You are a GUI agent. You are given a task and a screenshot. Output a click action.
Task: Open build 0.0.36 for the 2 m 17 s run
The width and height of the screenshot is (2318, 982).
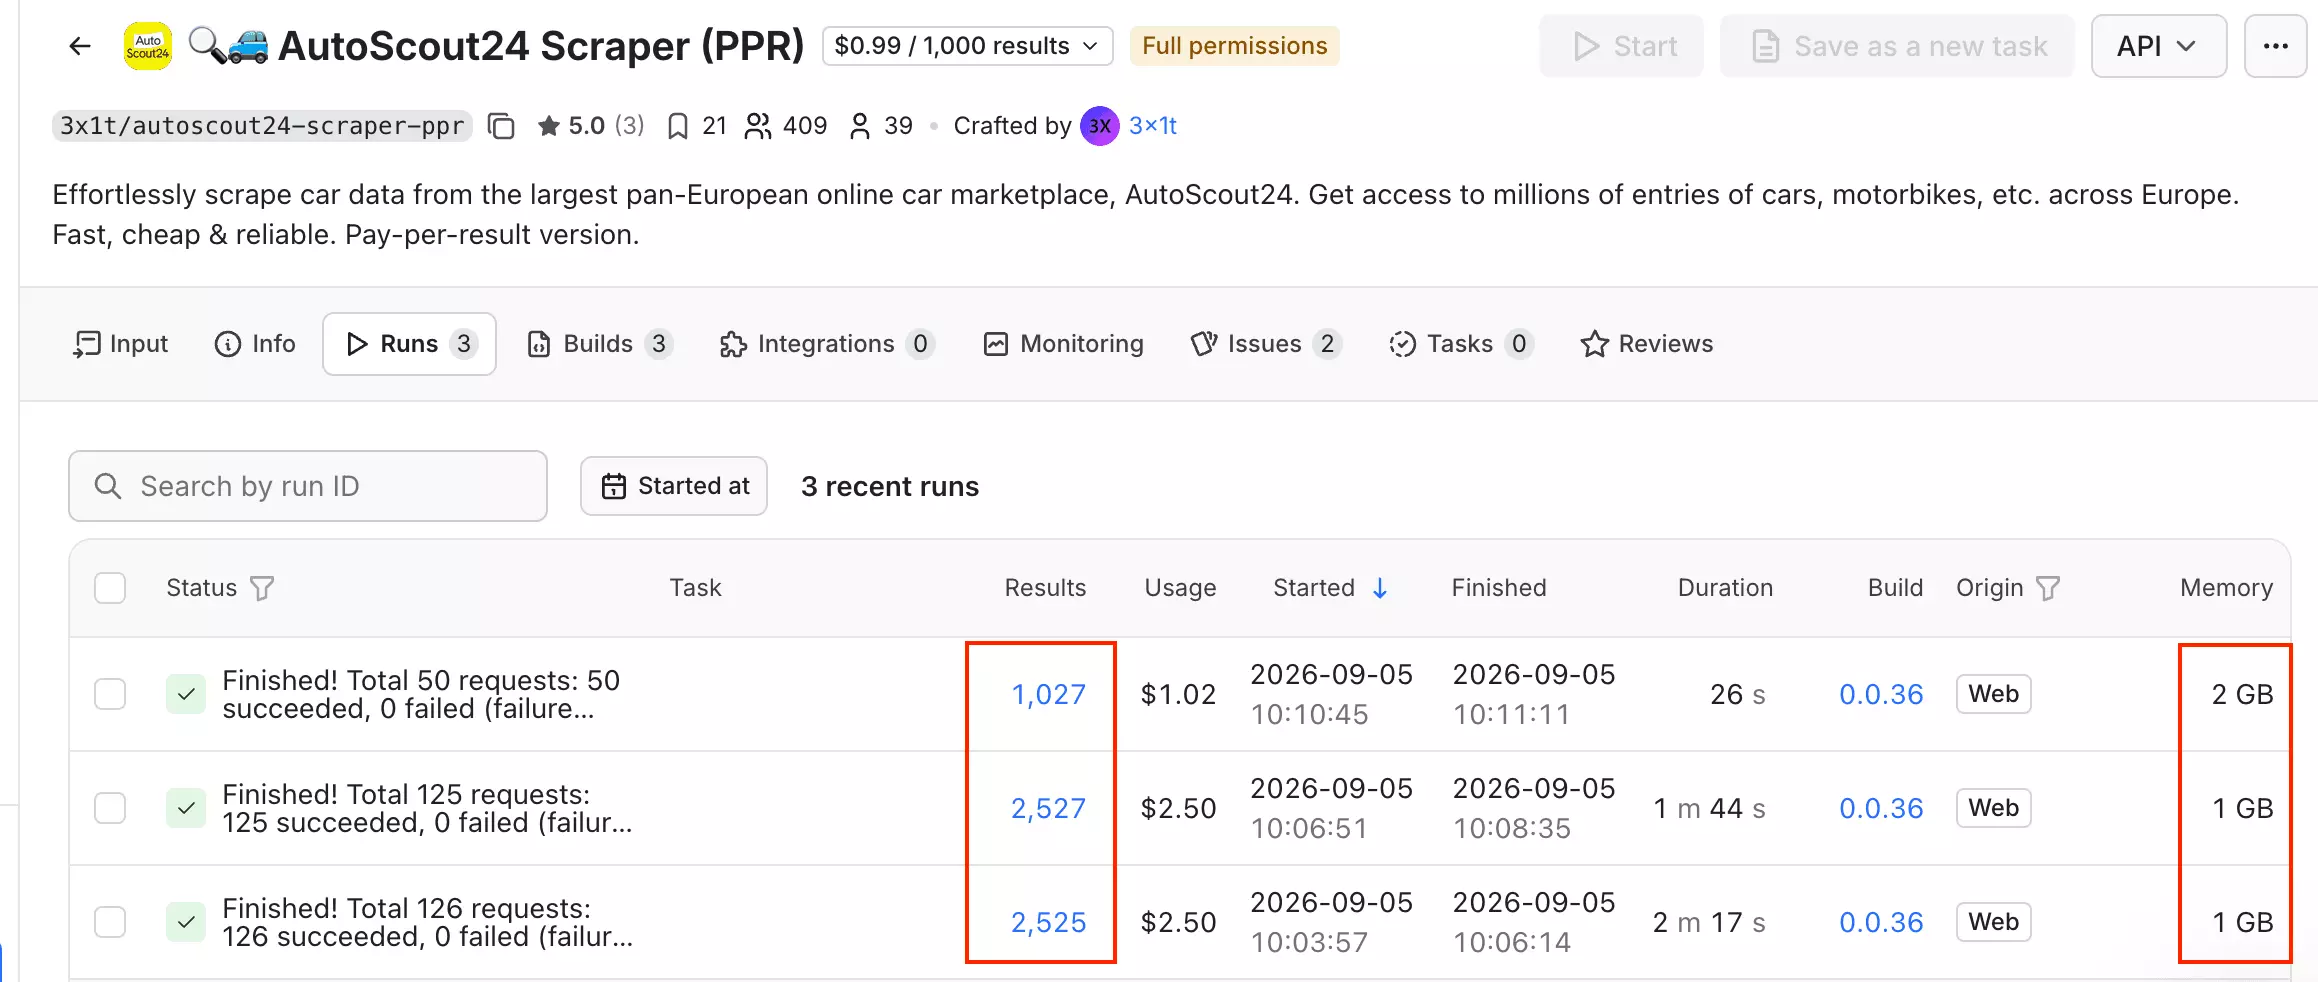(x=1881, y=922)
